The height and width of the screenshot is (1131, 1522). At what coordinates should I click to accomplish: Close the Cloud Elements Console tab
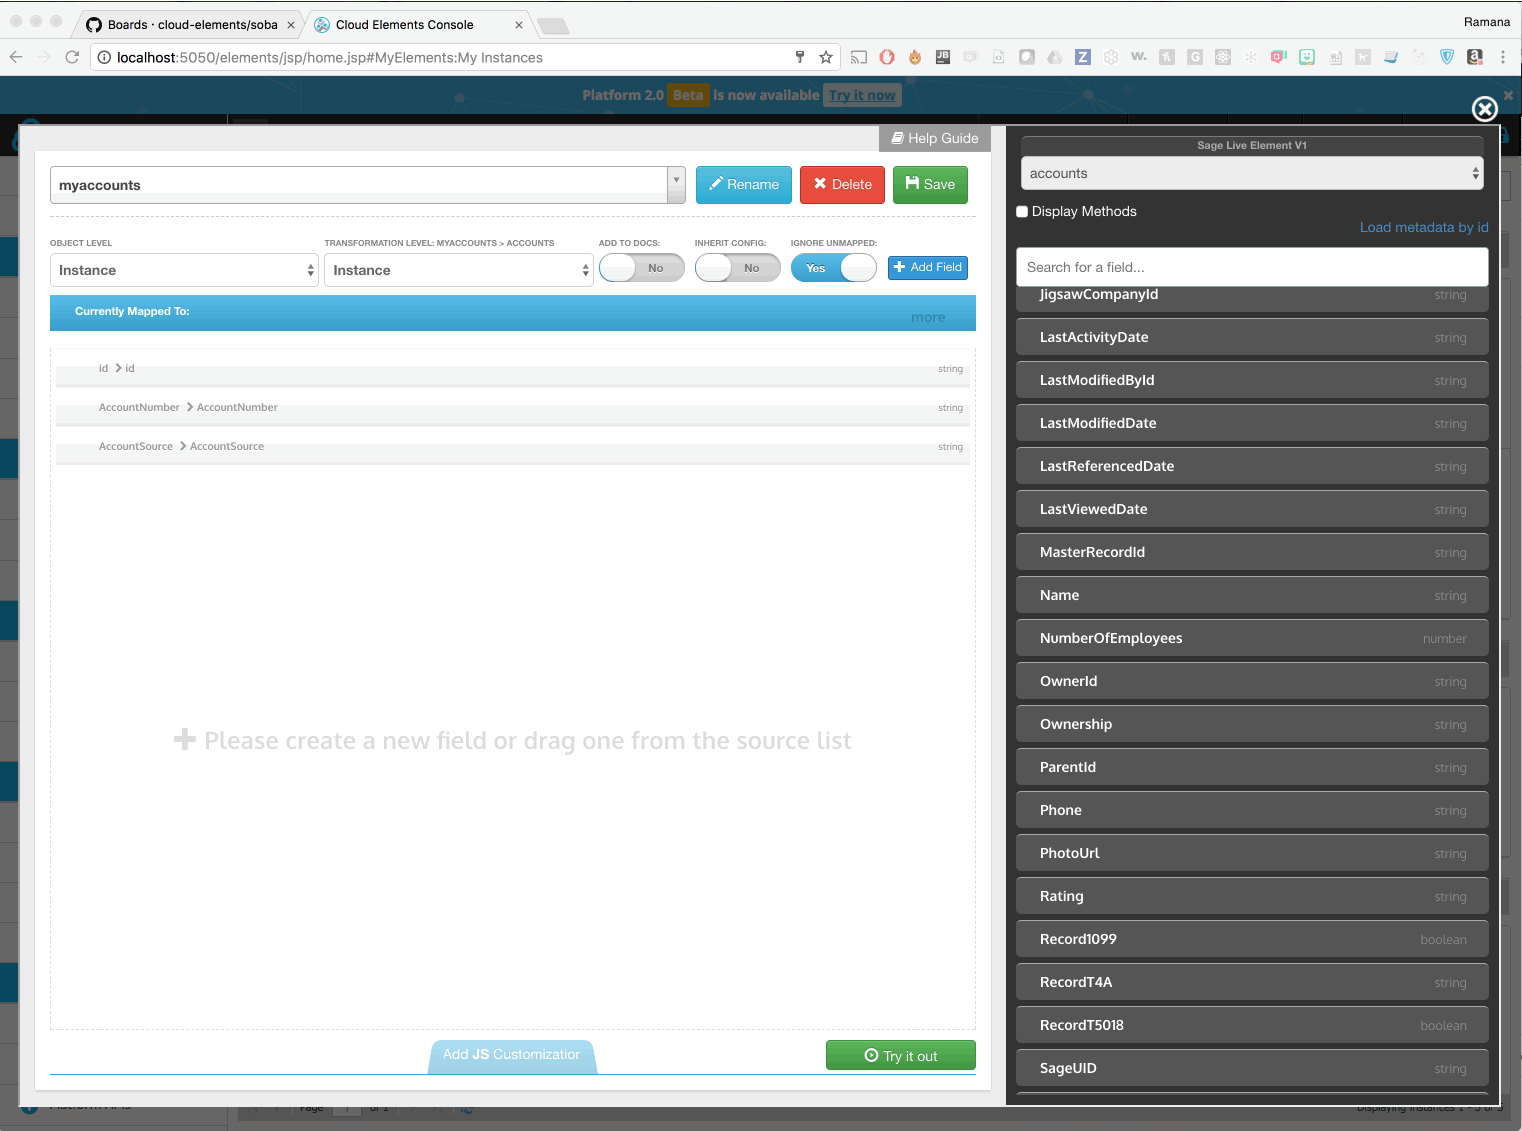tap(519, 25)
